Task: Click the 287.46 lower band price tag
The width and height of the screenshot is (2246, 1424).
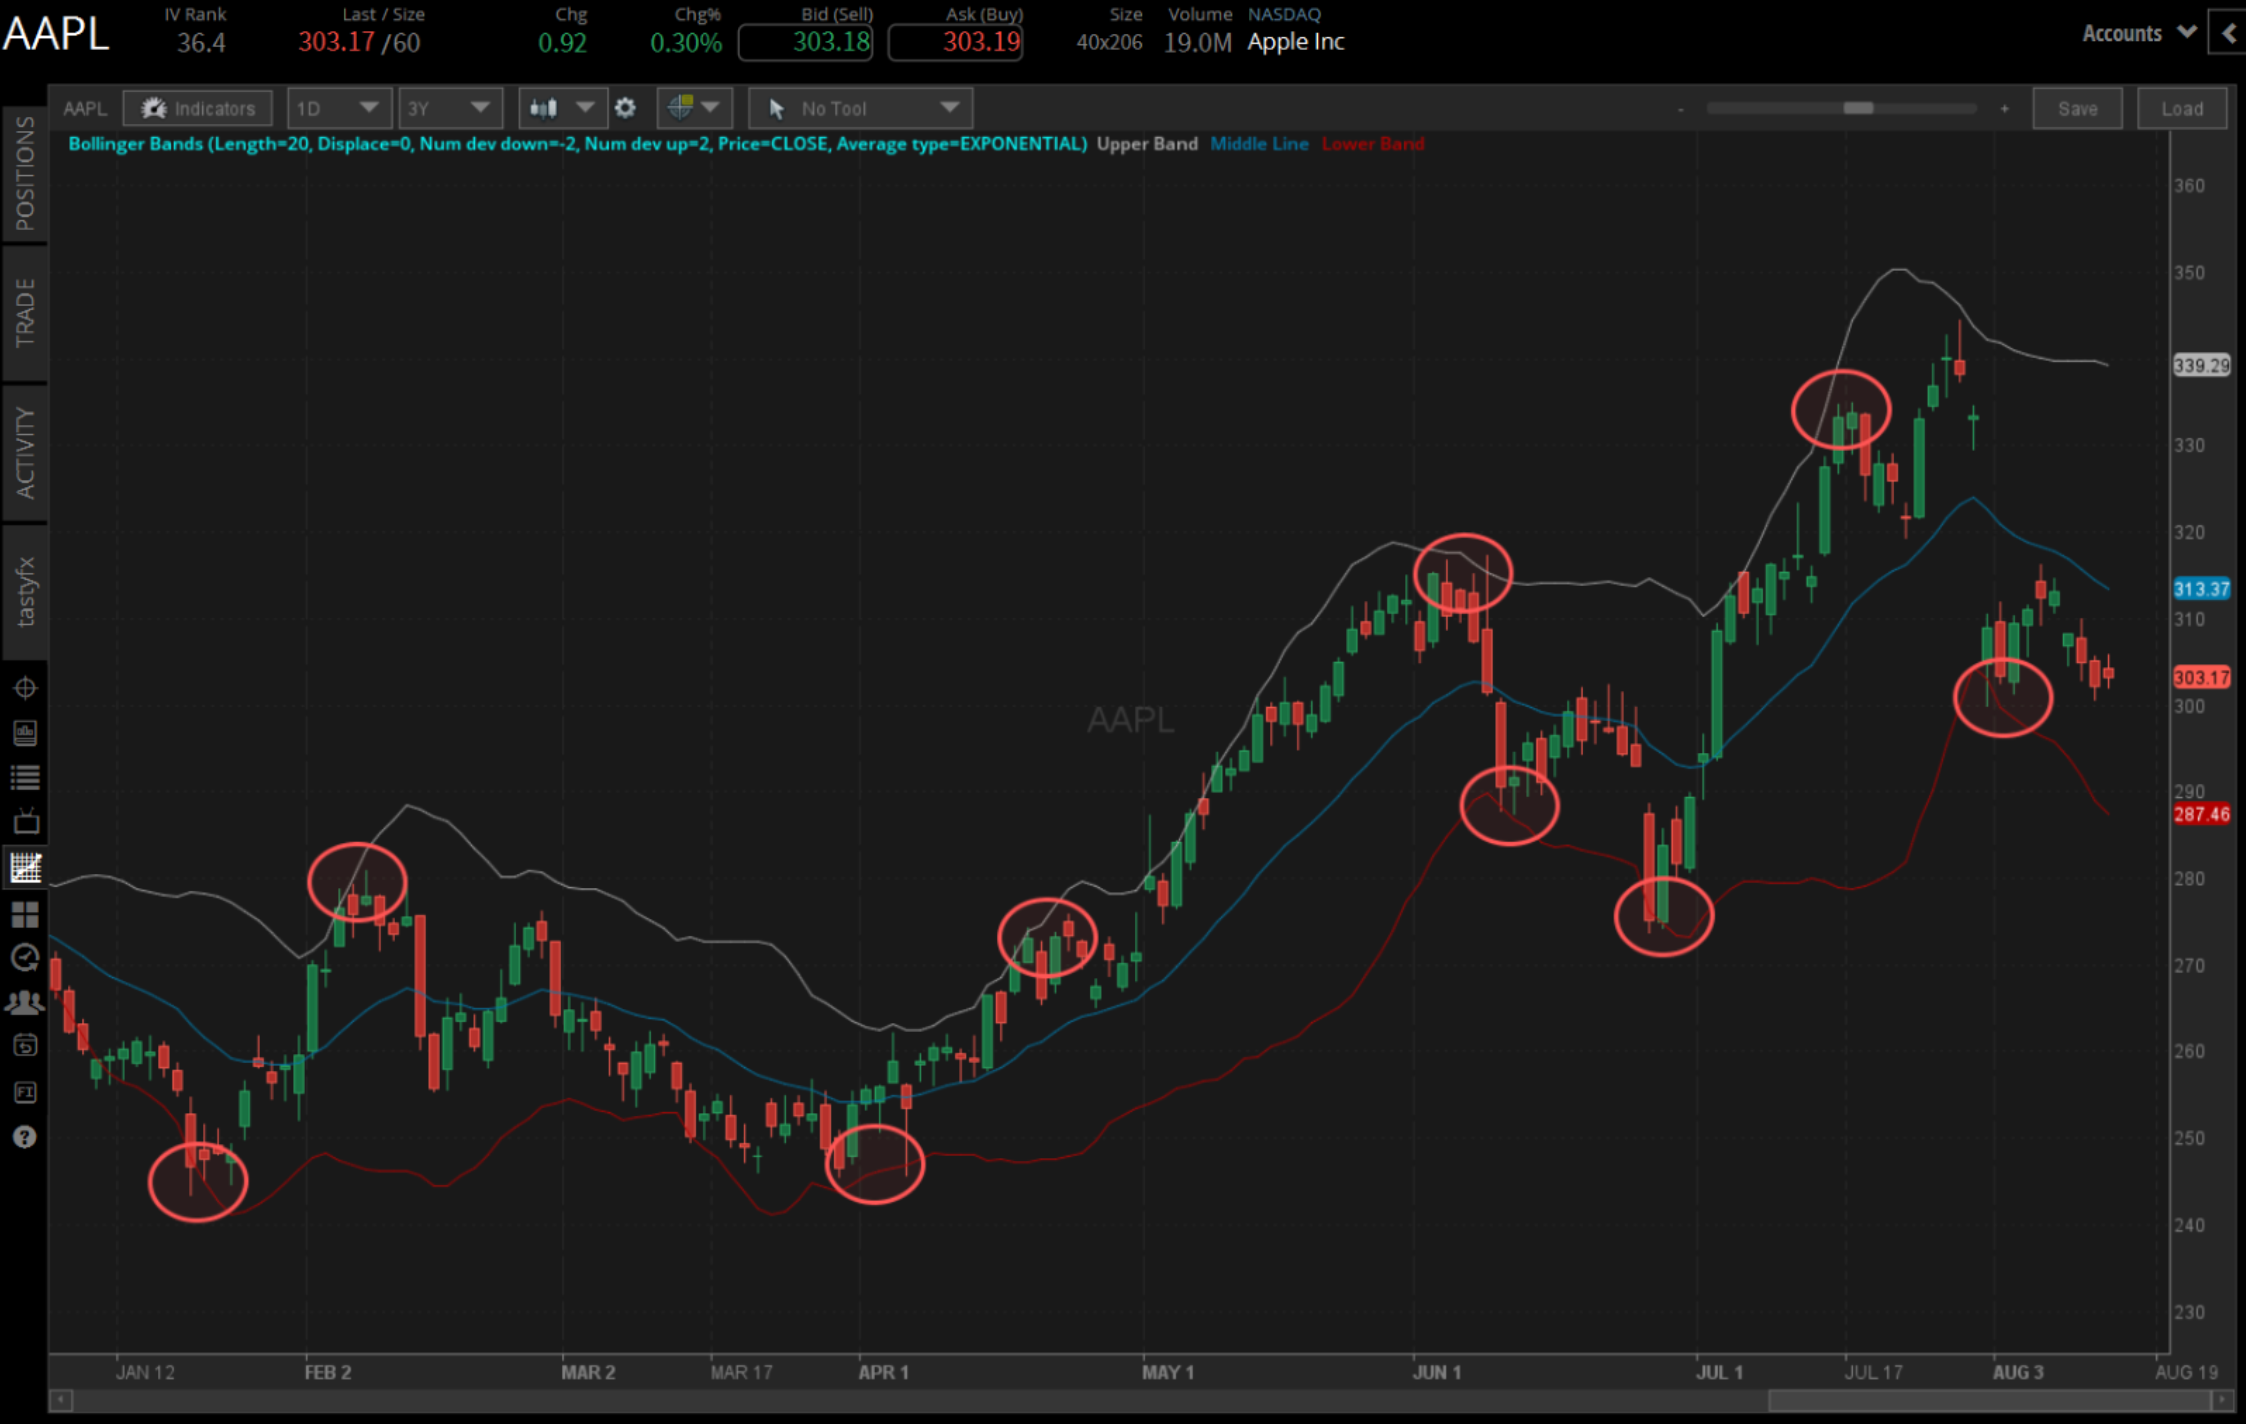Action: (x=2201, y=814)
